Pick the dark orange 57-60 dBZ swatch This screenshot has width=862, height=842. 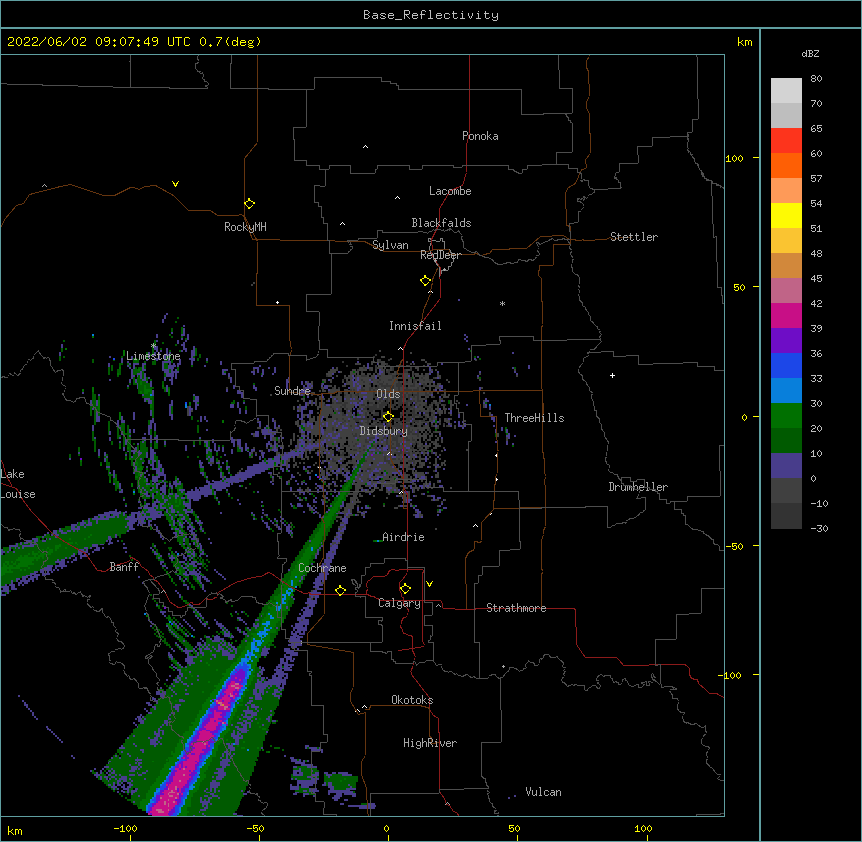pyautogui.click(x=786, y=165)
